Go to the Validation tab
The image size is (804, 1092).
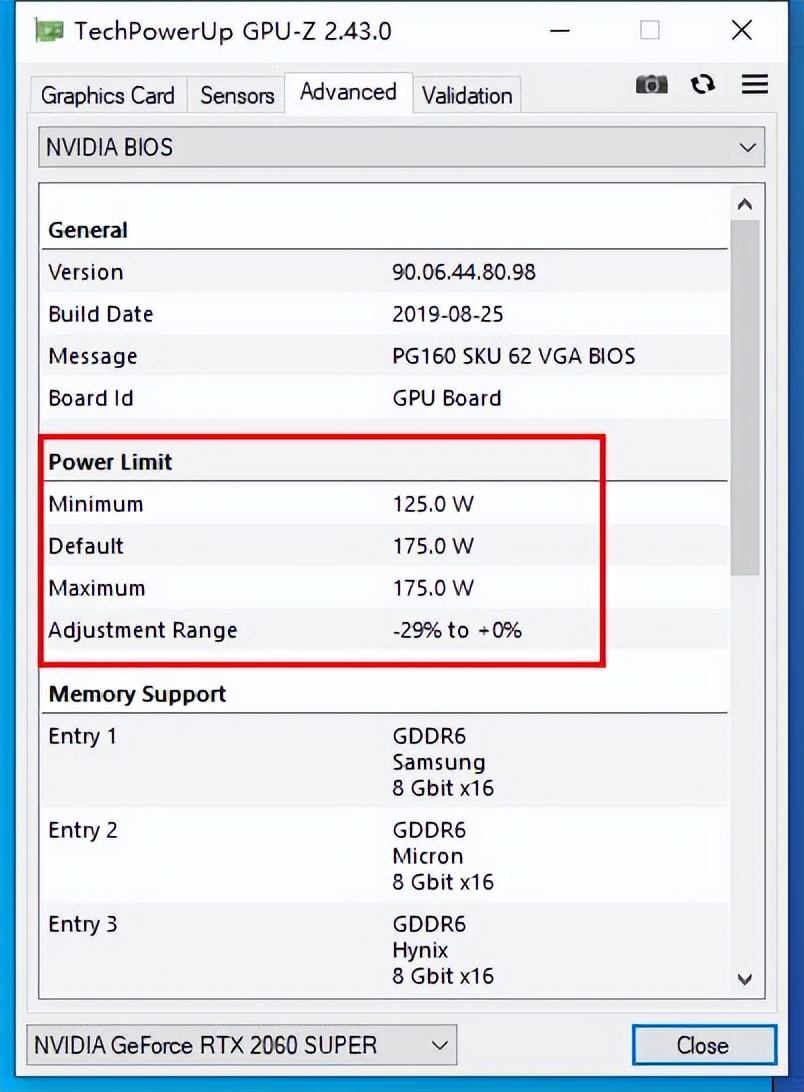coord(467,96)
